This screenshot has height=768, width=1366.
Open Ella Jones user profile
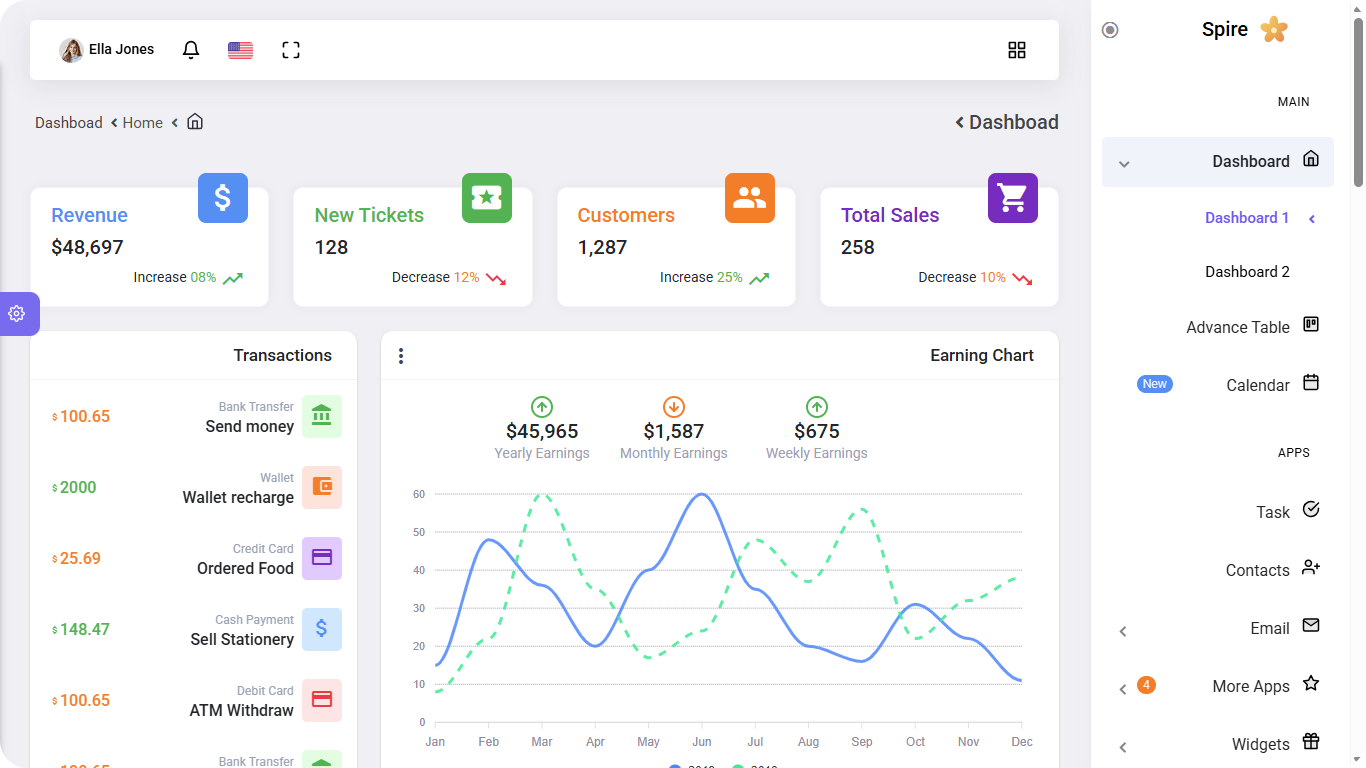(x=107, y=50)
